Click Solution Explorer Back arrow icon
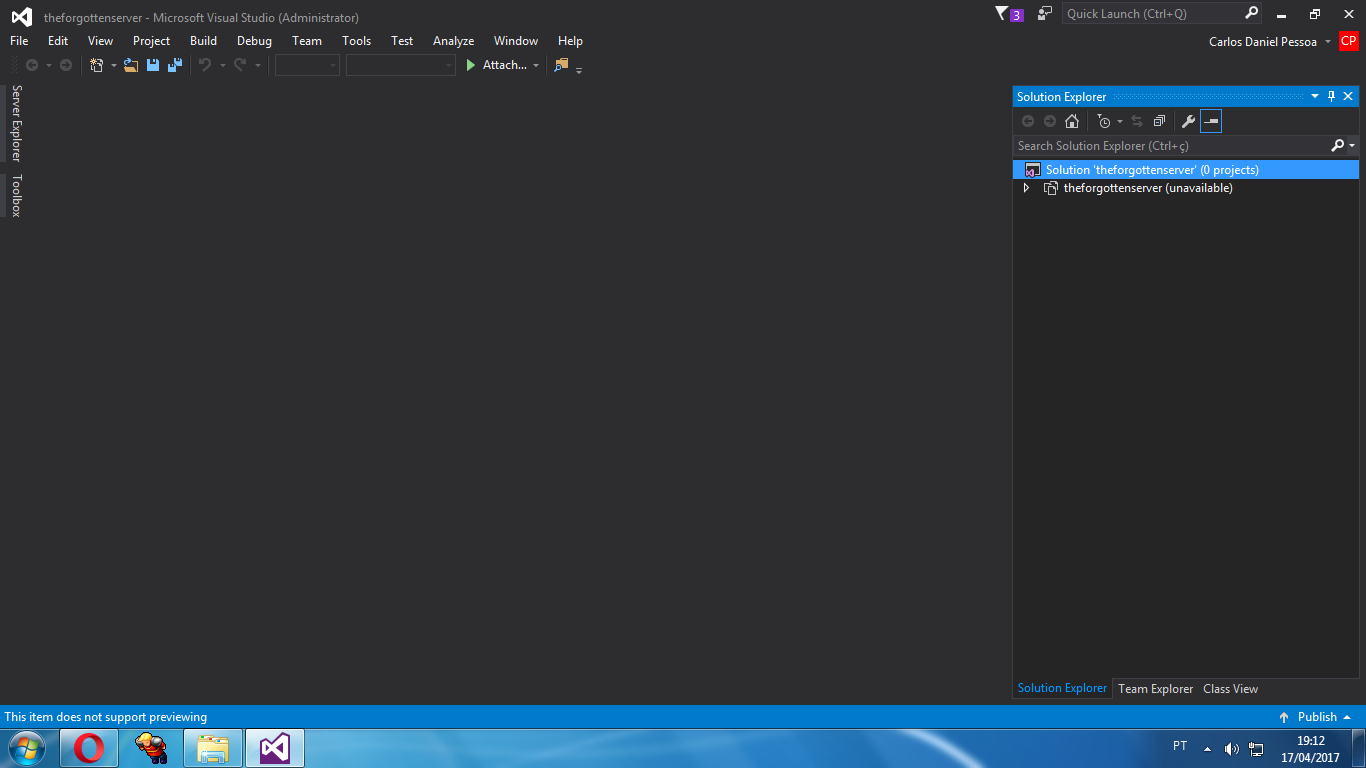 coord(1028,121)
